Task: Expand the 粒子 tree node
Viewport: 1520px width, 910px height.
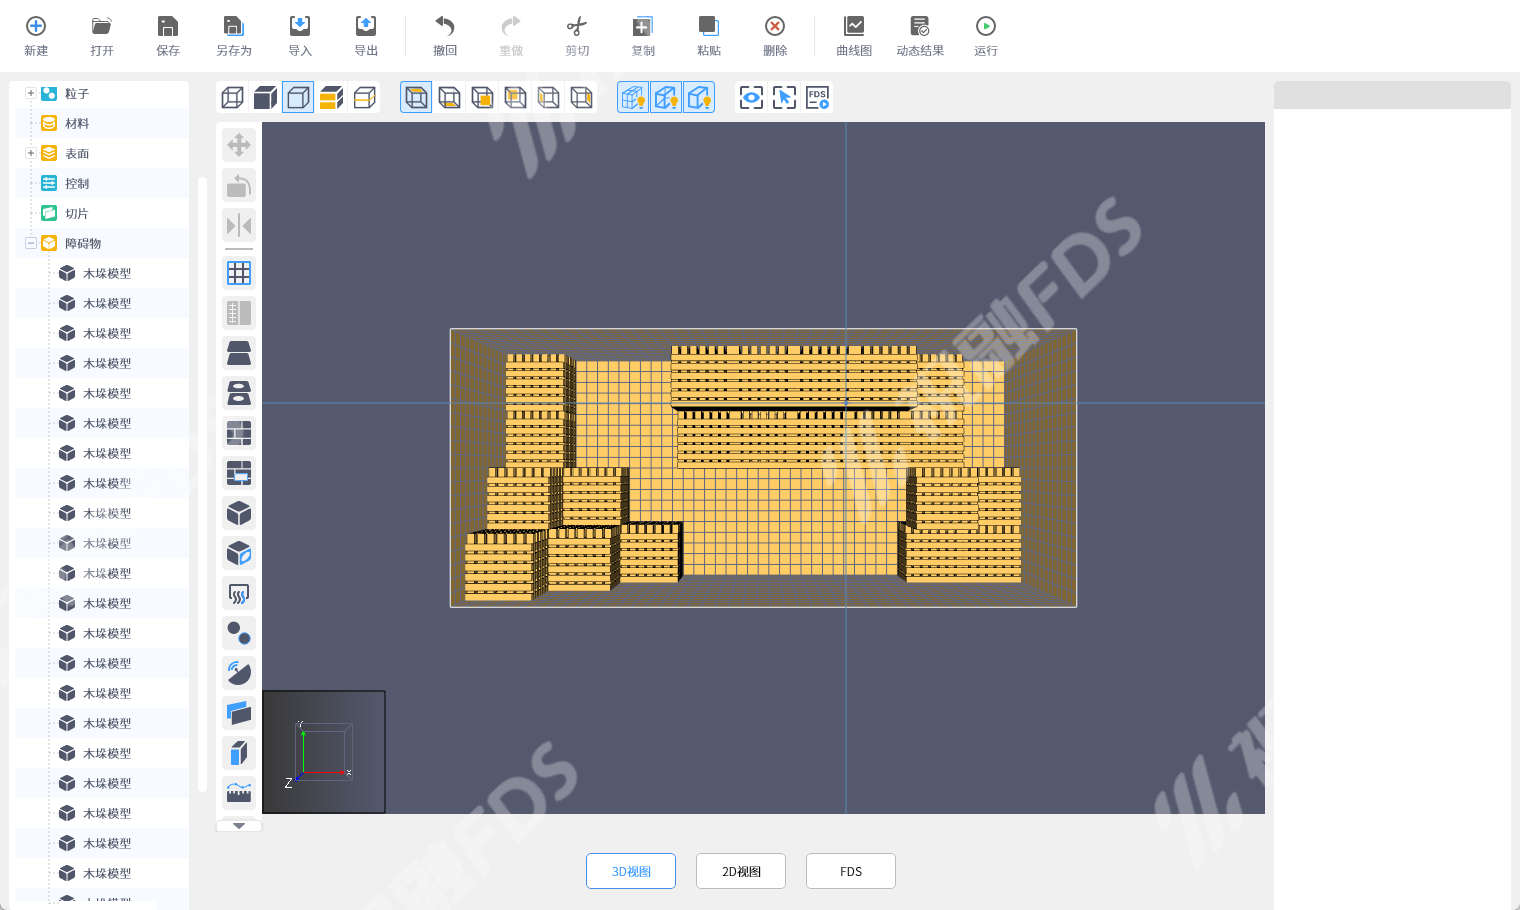Action: click(31, 93)
